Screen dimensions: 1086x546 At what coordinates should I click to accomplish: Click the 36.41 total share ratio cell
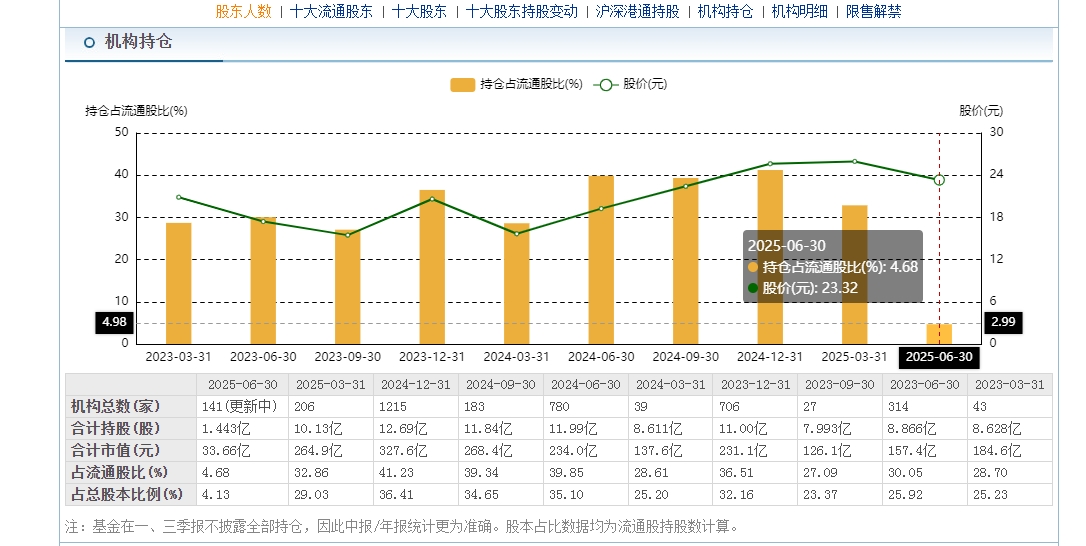[416, 495]
